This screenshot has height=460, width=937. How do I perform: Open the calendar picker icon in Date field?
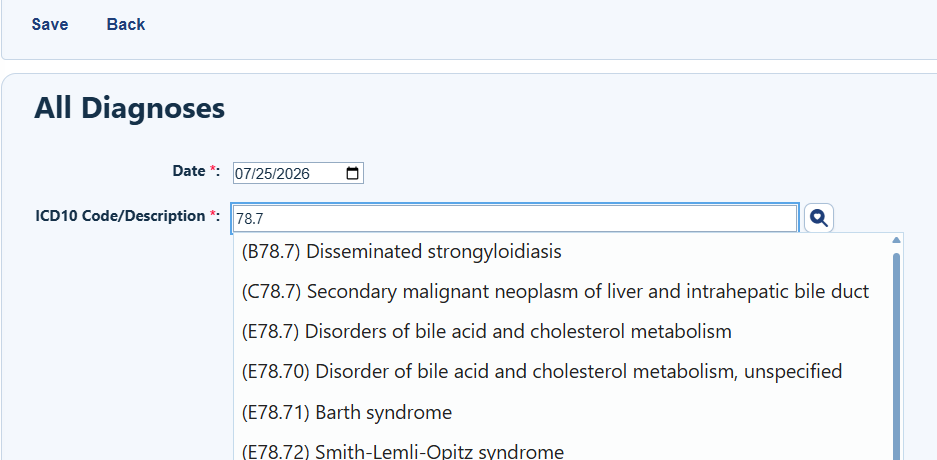coord(353,173)
